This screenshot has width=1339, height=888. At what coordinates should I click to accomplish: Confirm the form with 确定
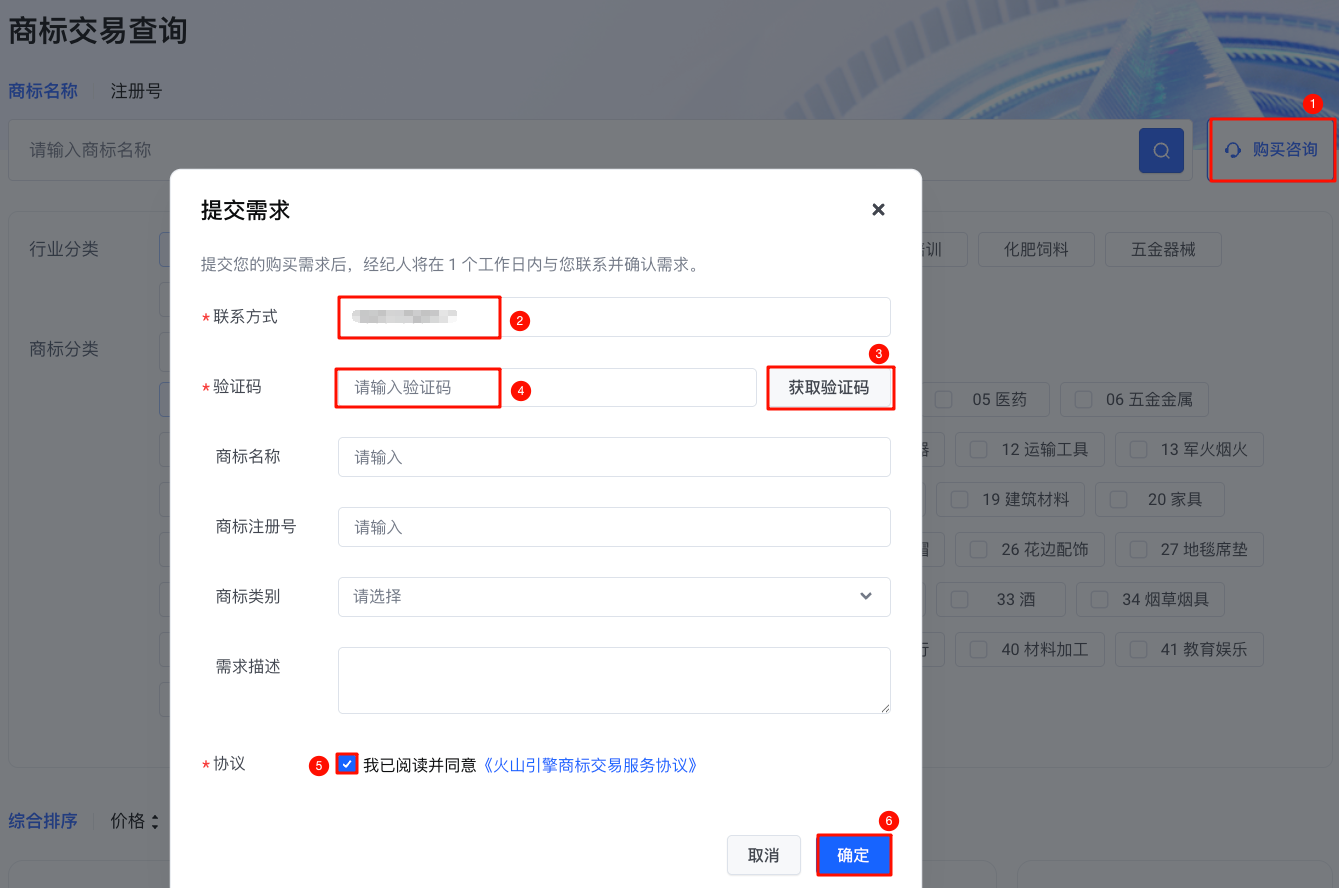point(853,856)
